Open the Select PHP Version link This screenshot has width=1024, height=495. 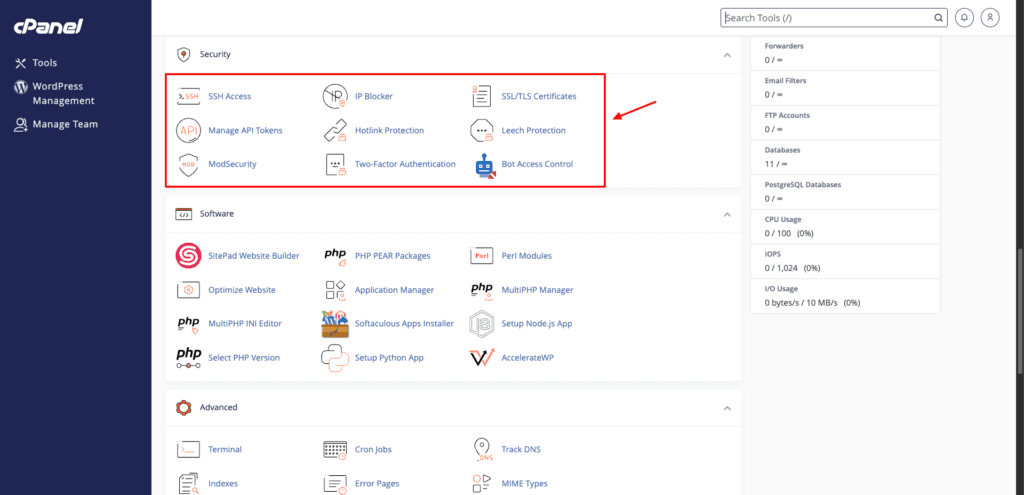pos(244,358)
